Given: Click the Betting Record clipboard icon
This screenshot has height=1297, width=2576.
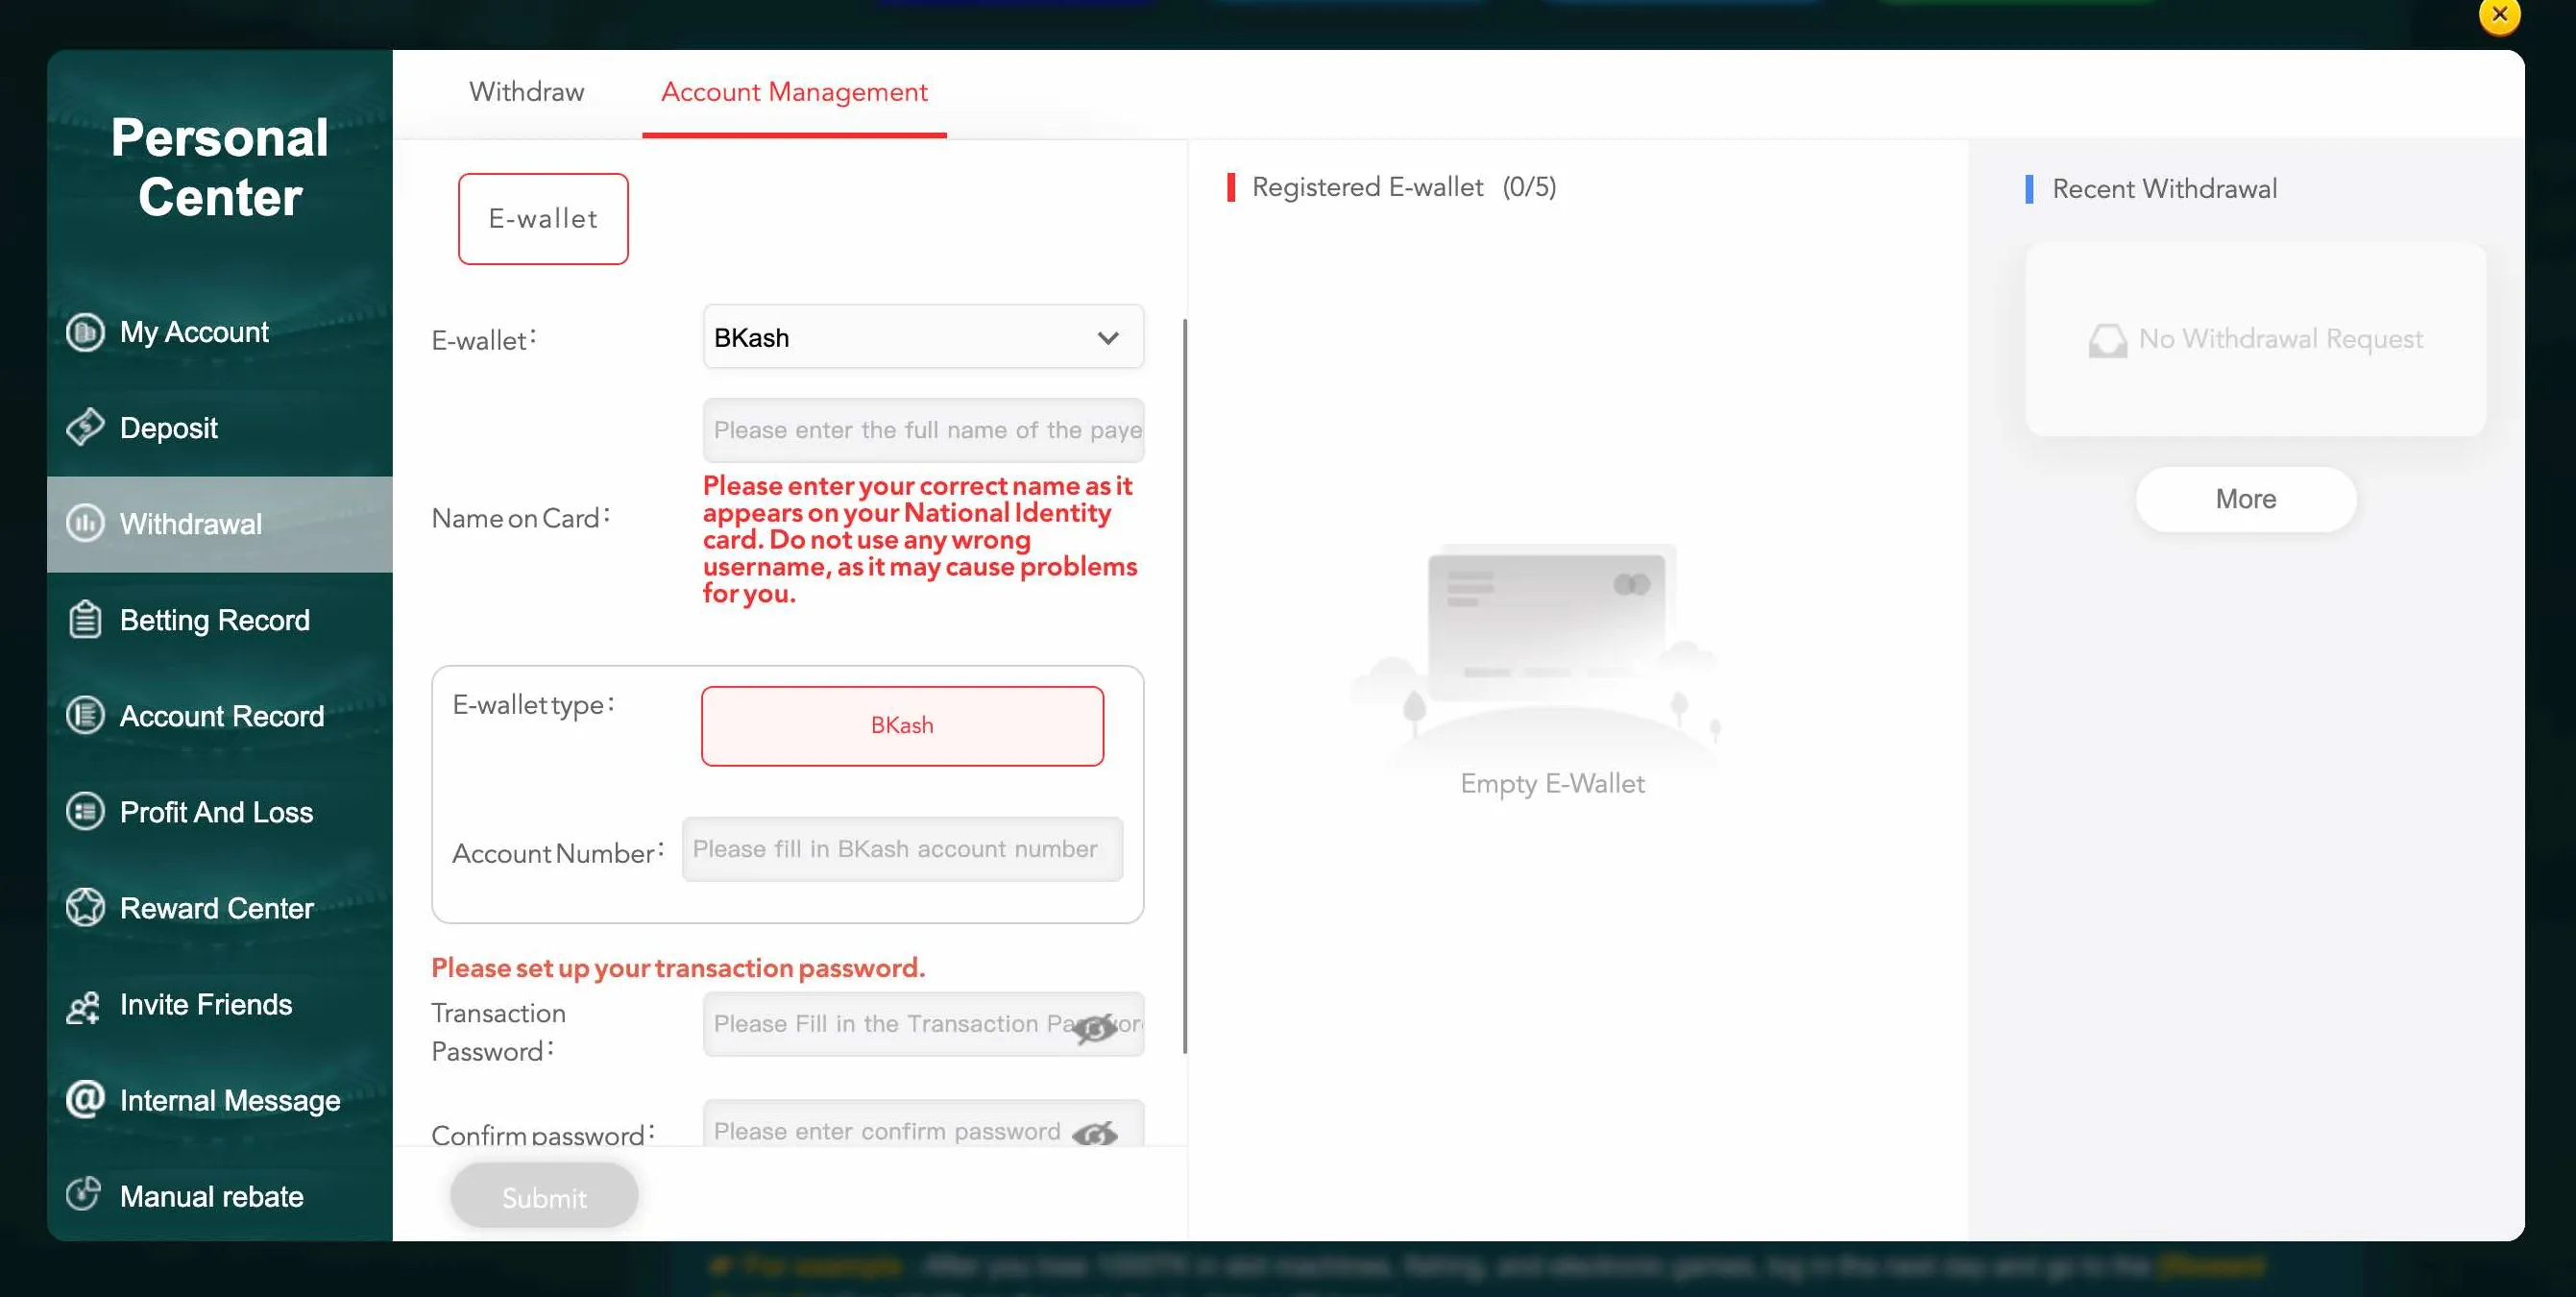Looking at the screenshot, I should coord(85,619).
